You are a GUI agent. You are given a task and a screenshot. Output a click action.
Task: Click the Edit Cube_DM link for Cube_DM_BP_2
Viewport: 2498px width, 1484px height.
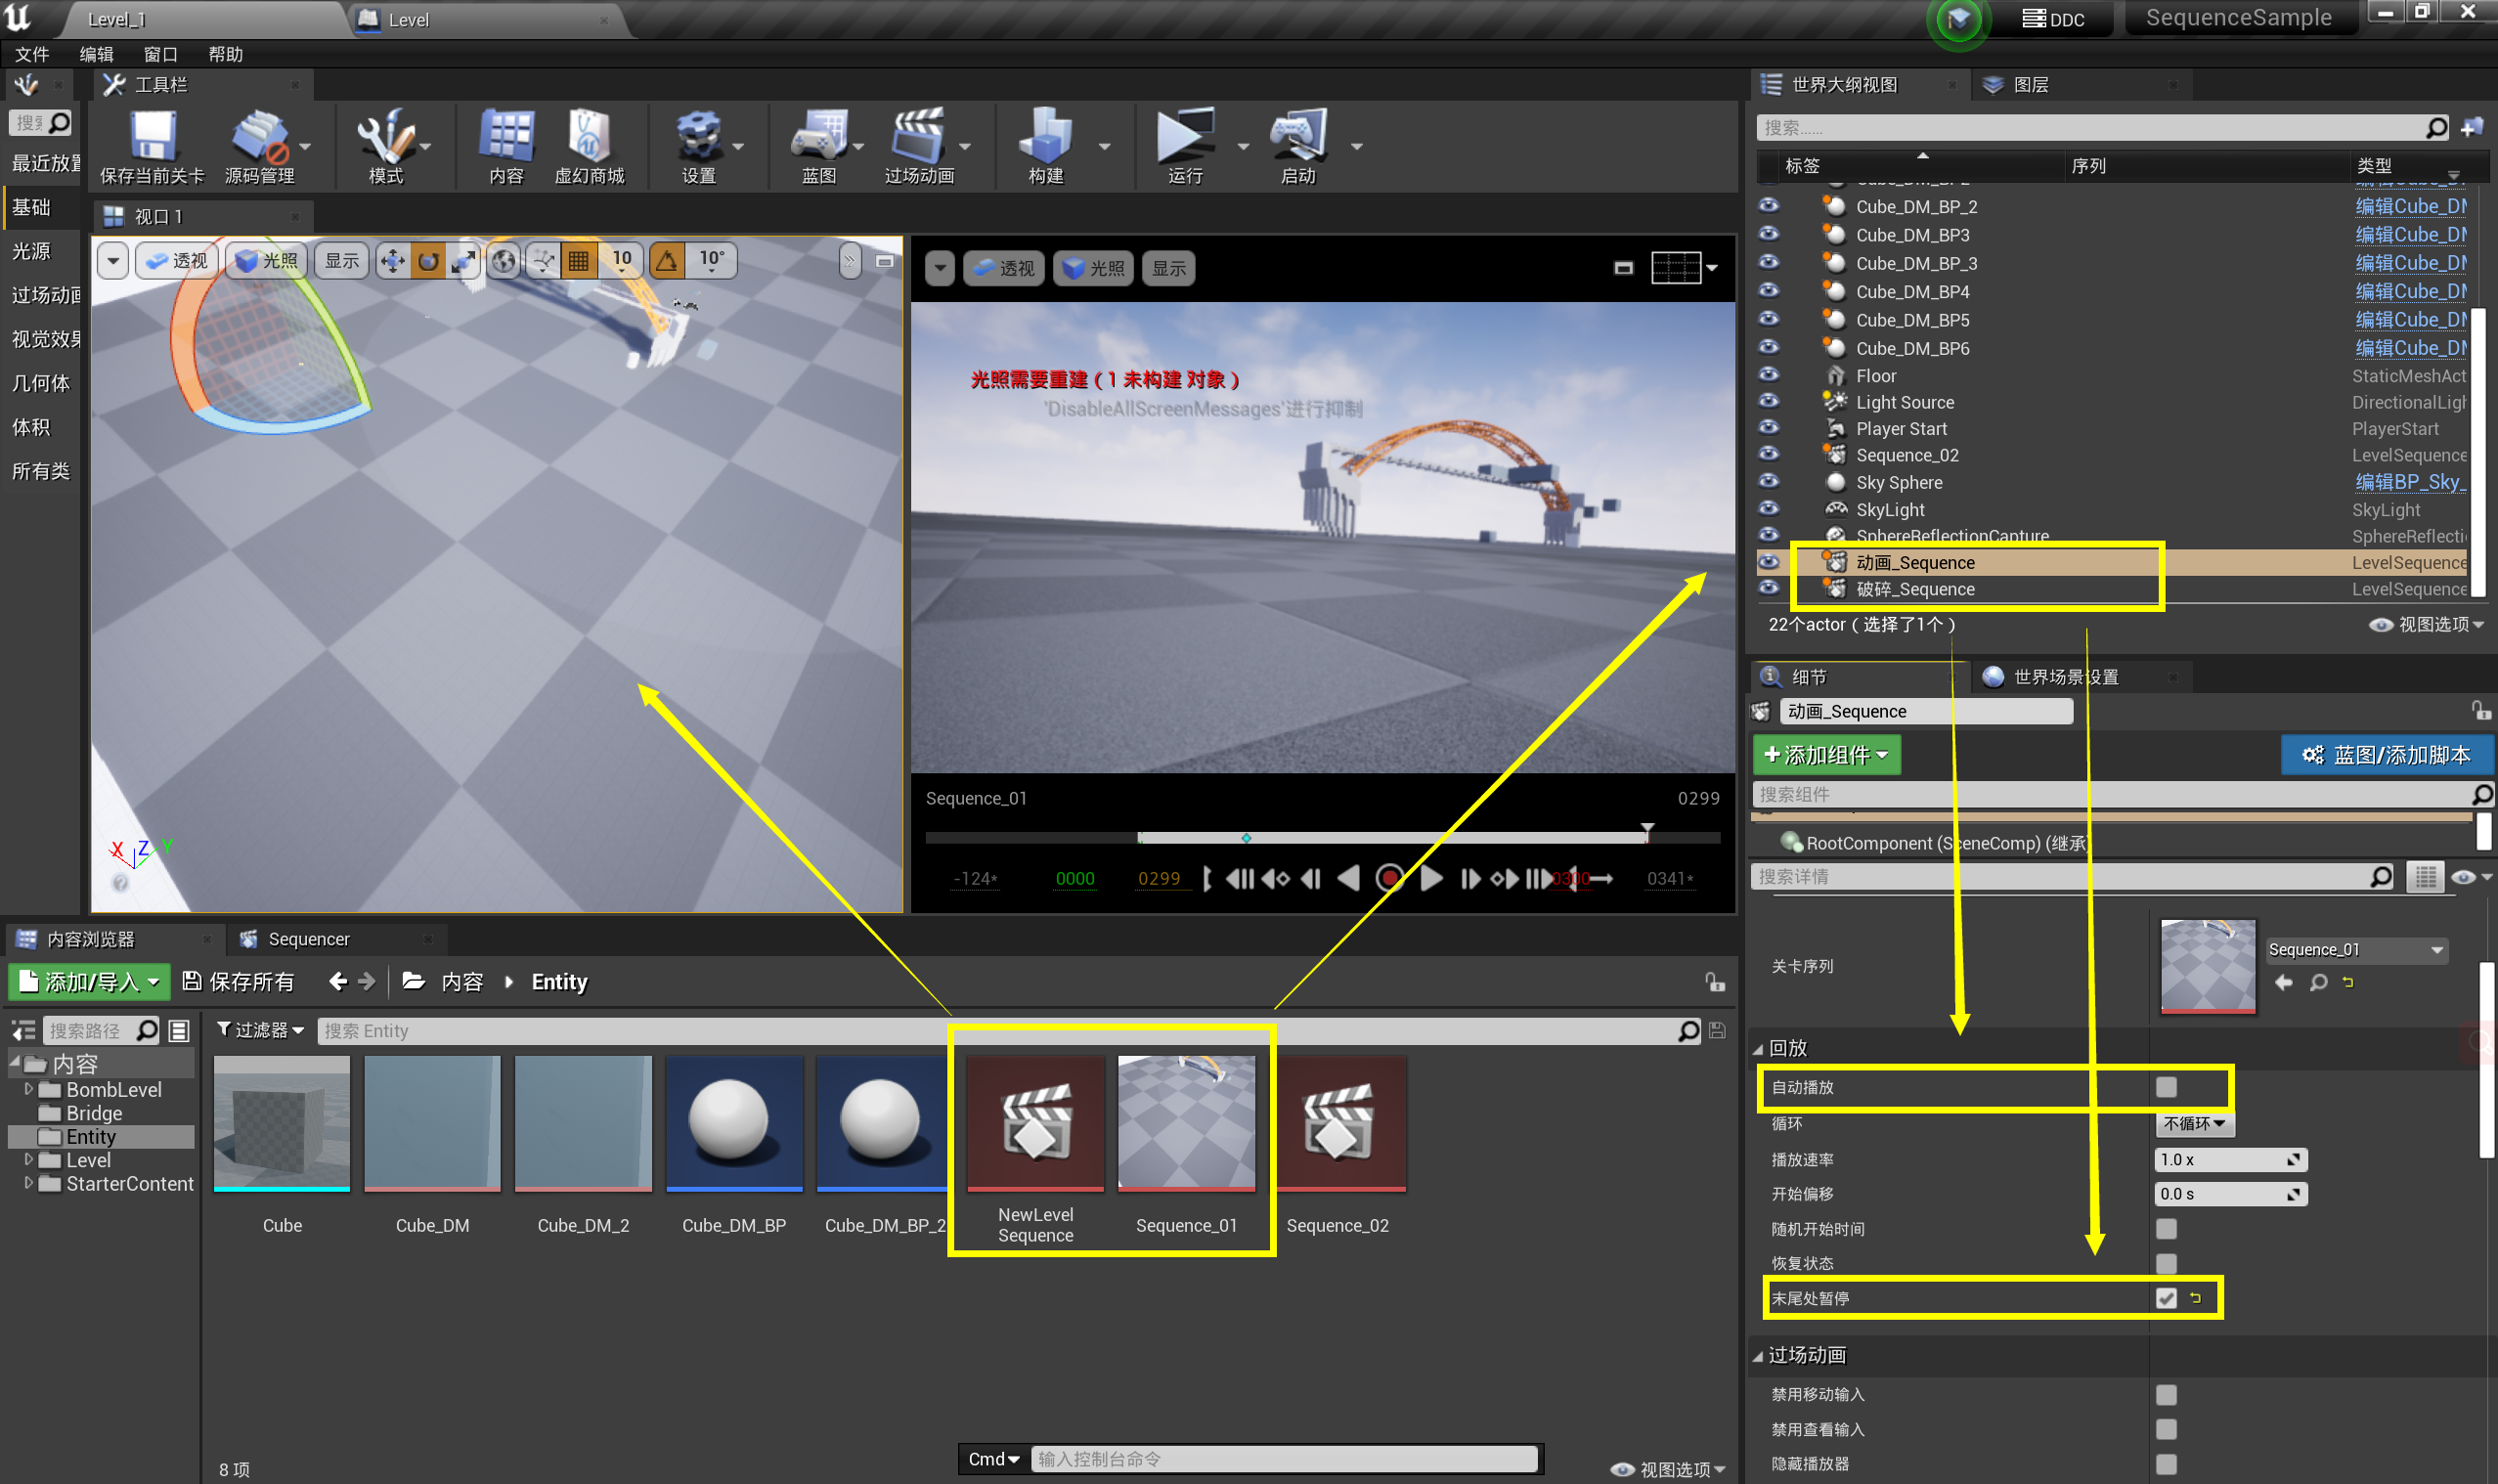2410,206
